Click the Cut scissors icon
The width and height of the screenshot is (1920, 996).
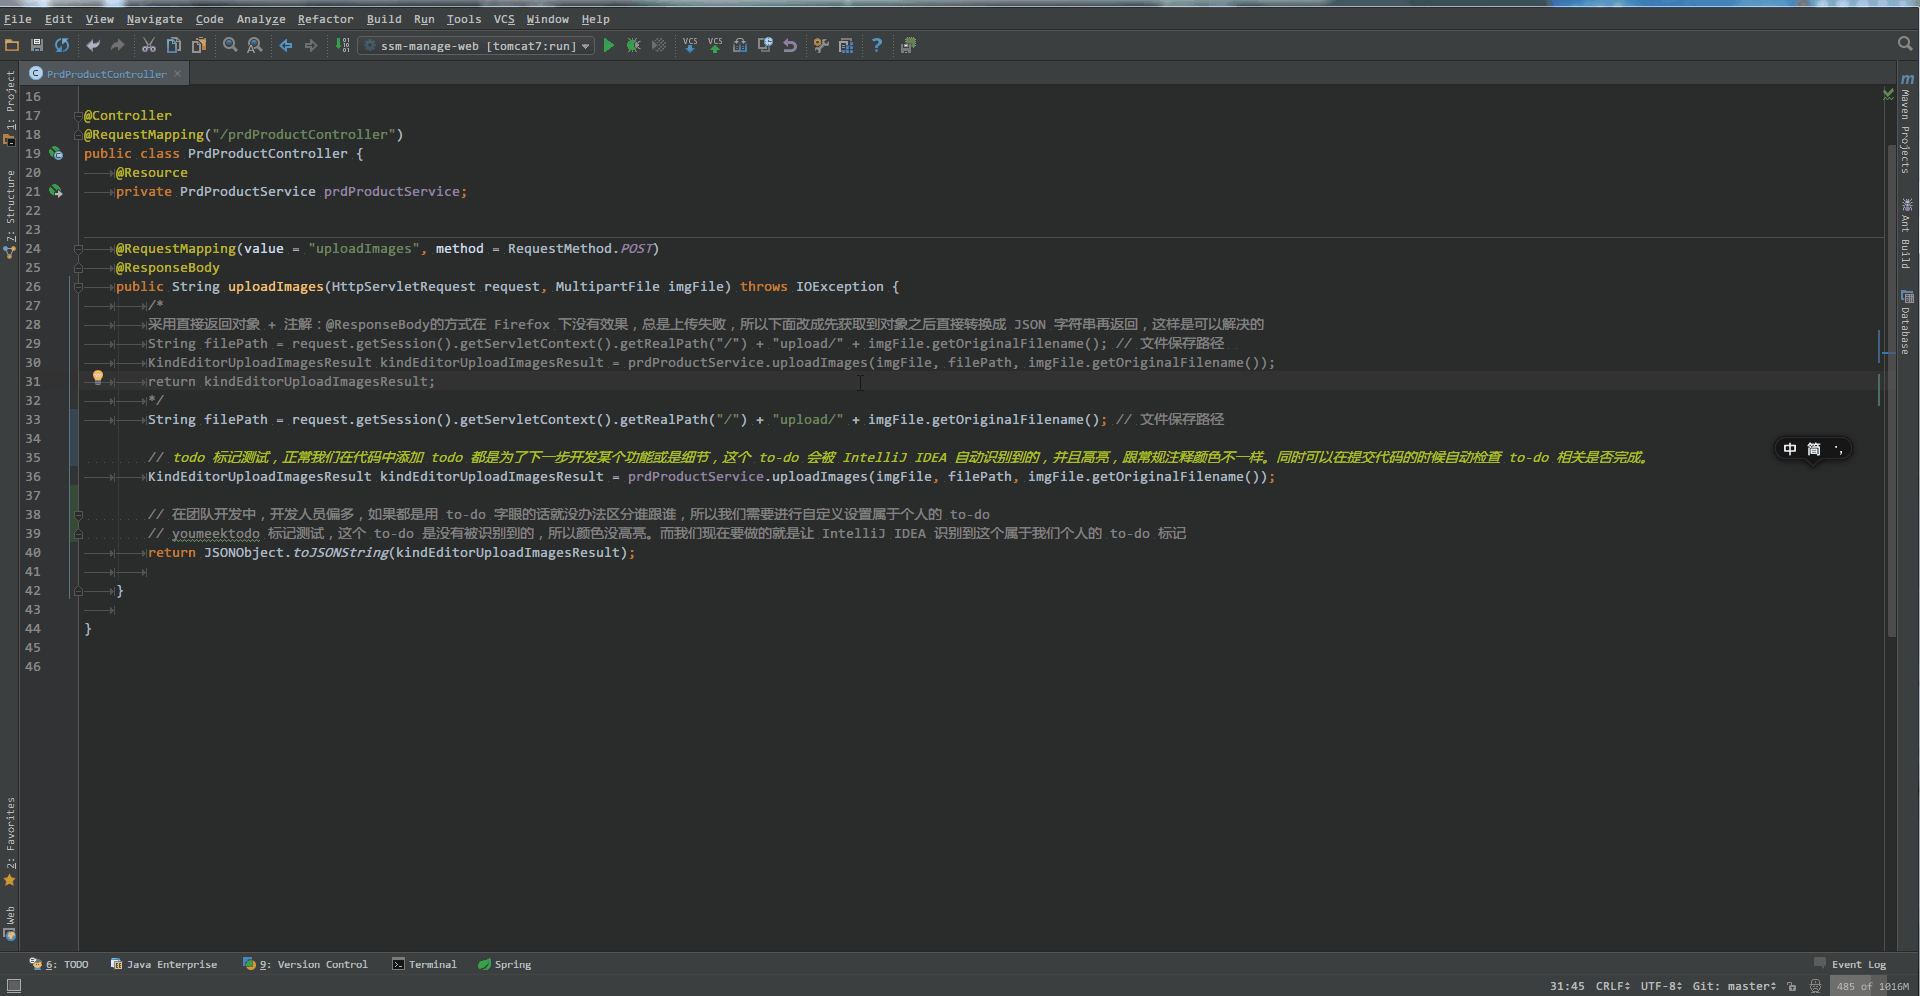point(149,46)
